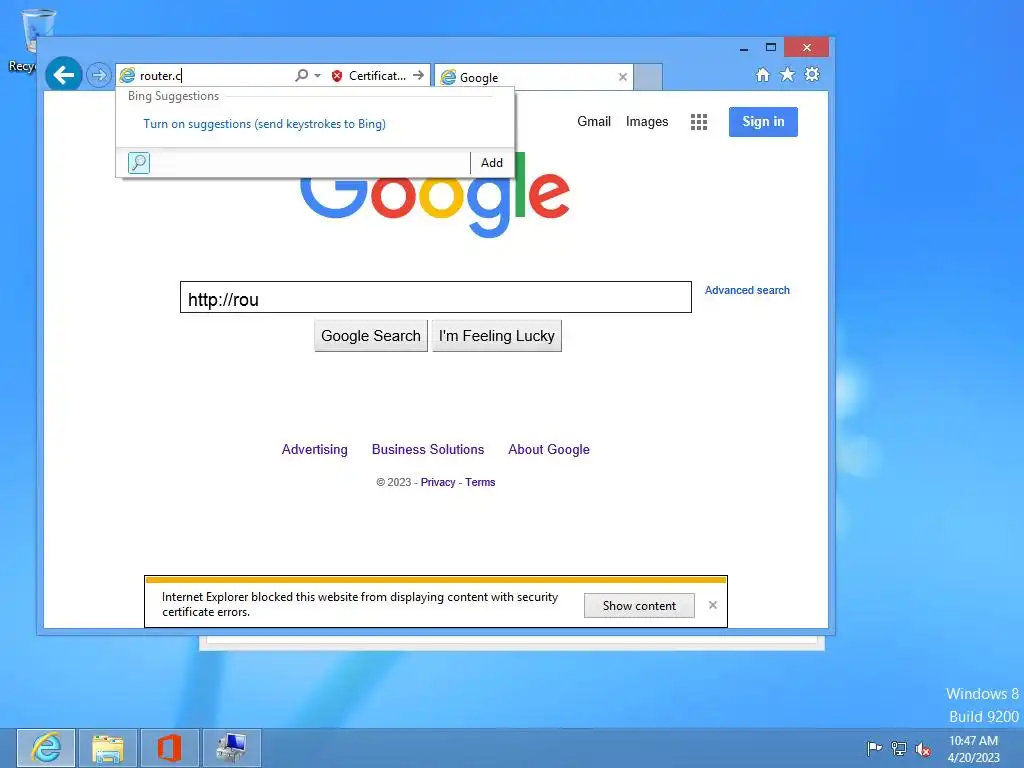
Task: Open the Home page icon
Action: 763,74
